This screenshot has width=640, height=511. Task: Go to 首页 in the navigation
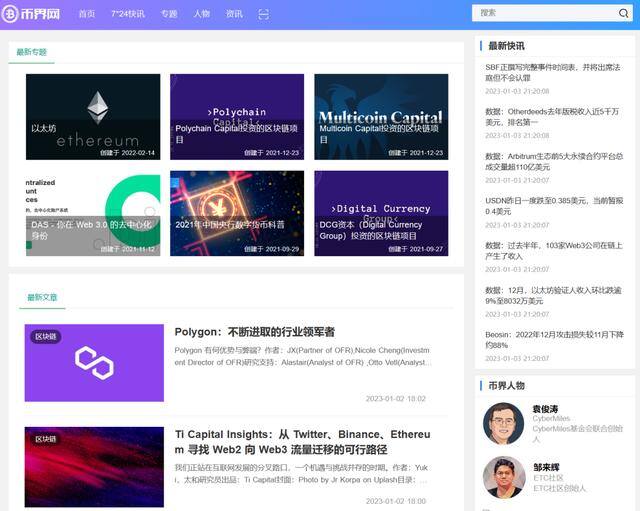87,14
